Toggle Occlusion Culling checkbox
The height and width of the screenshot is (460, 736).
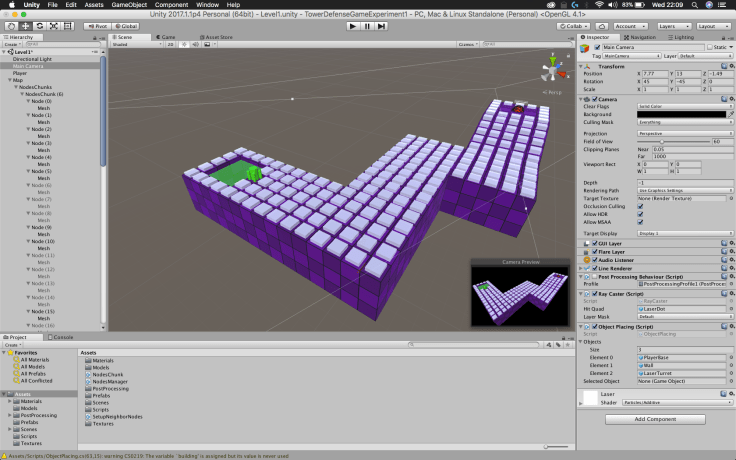pos(641,205)
